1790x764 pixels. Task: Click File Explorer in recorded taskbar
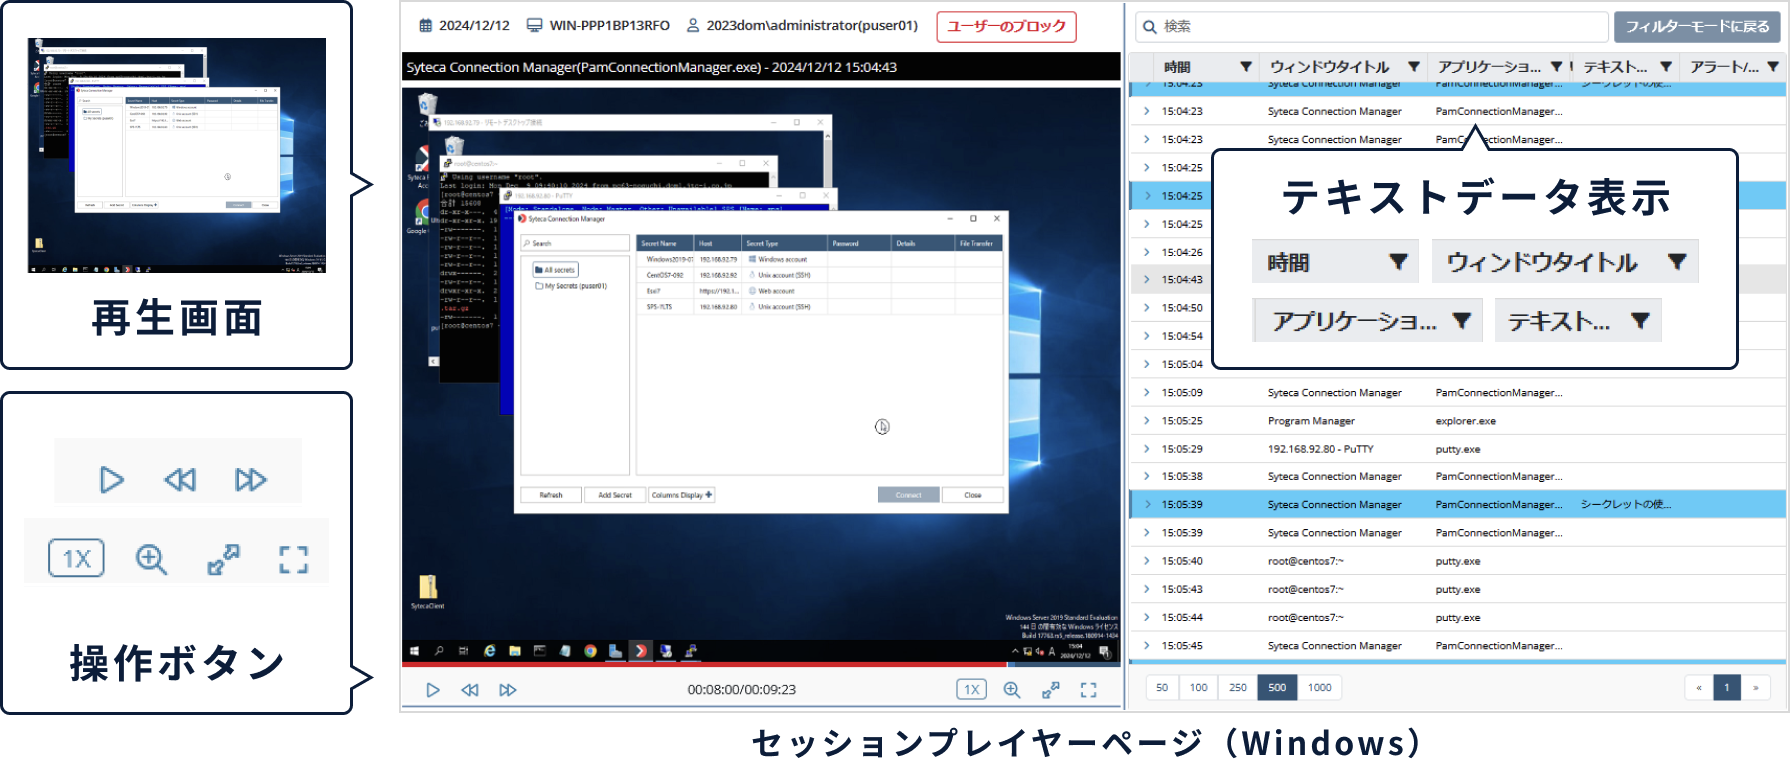515,651
